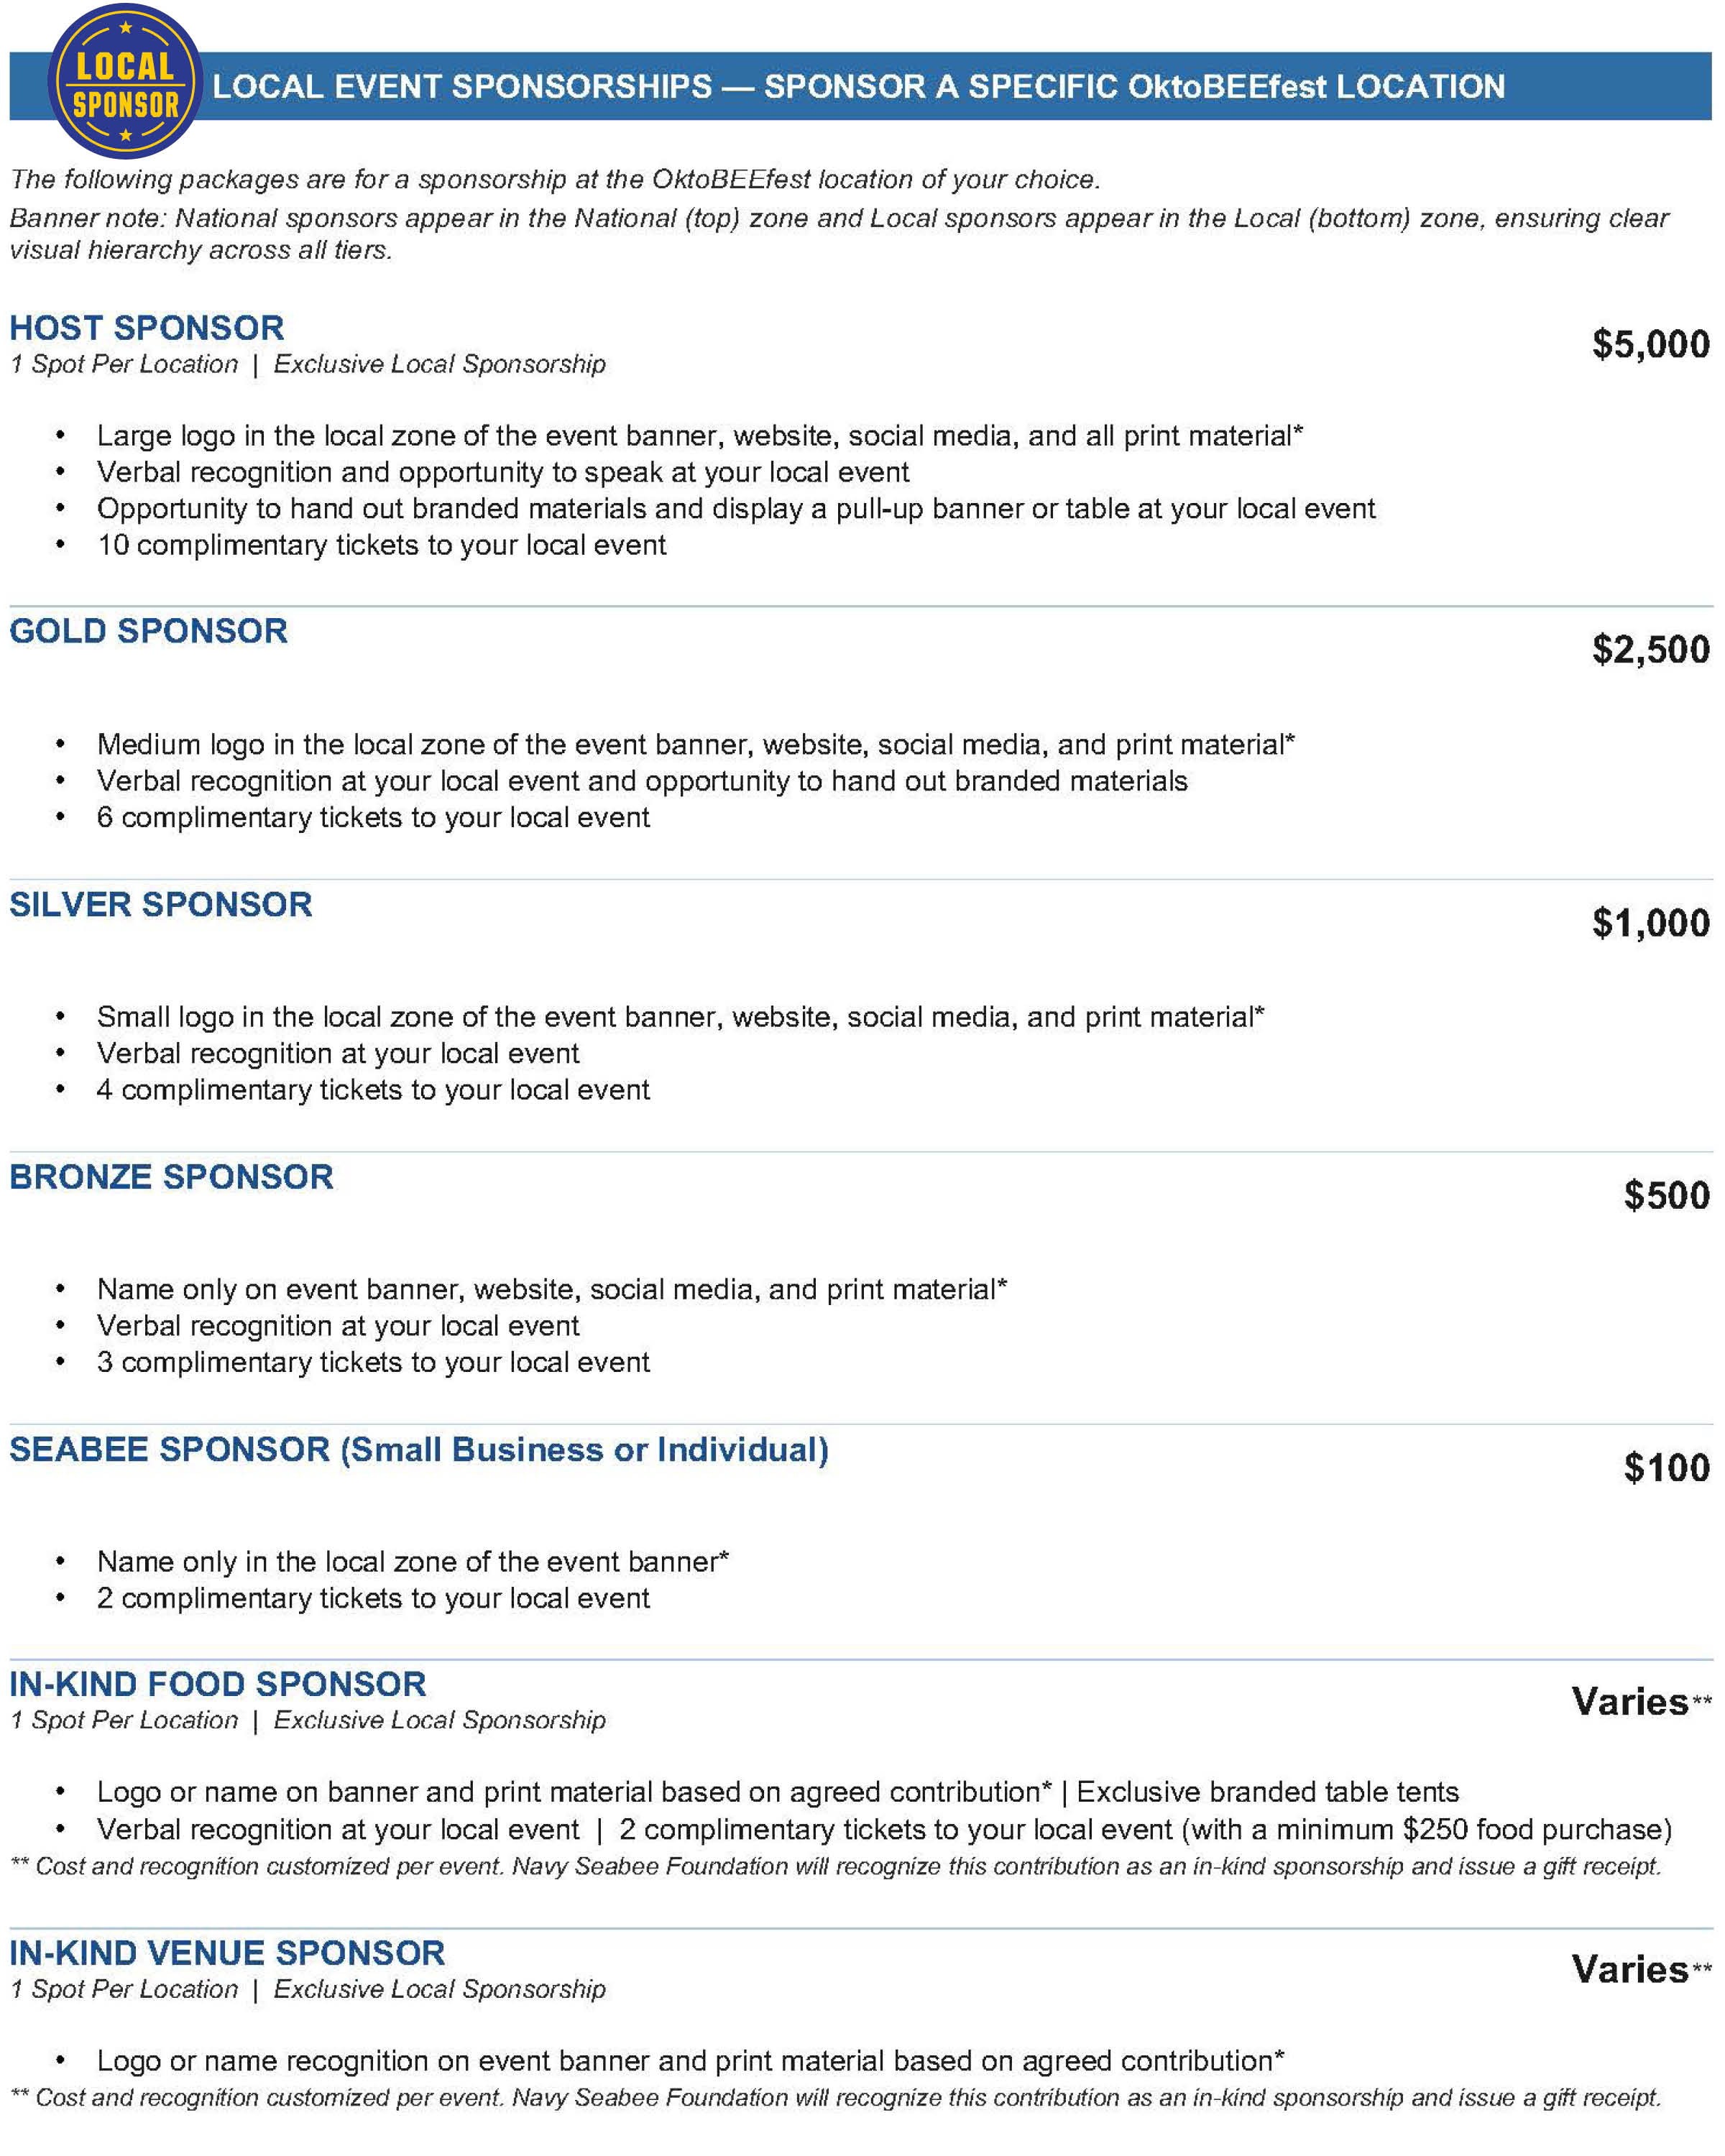1725x2156 pixels.
Task: Click the '6 complimentary tickets' bullet line
Action: click(x=373, y=817)
